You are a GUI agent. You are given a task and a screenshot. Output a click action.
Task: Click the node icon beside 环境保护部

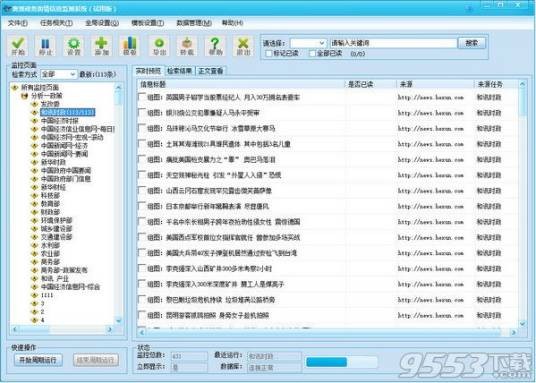(x=34, y=220)
